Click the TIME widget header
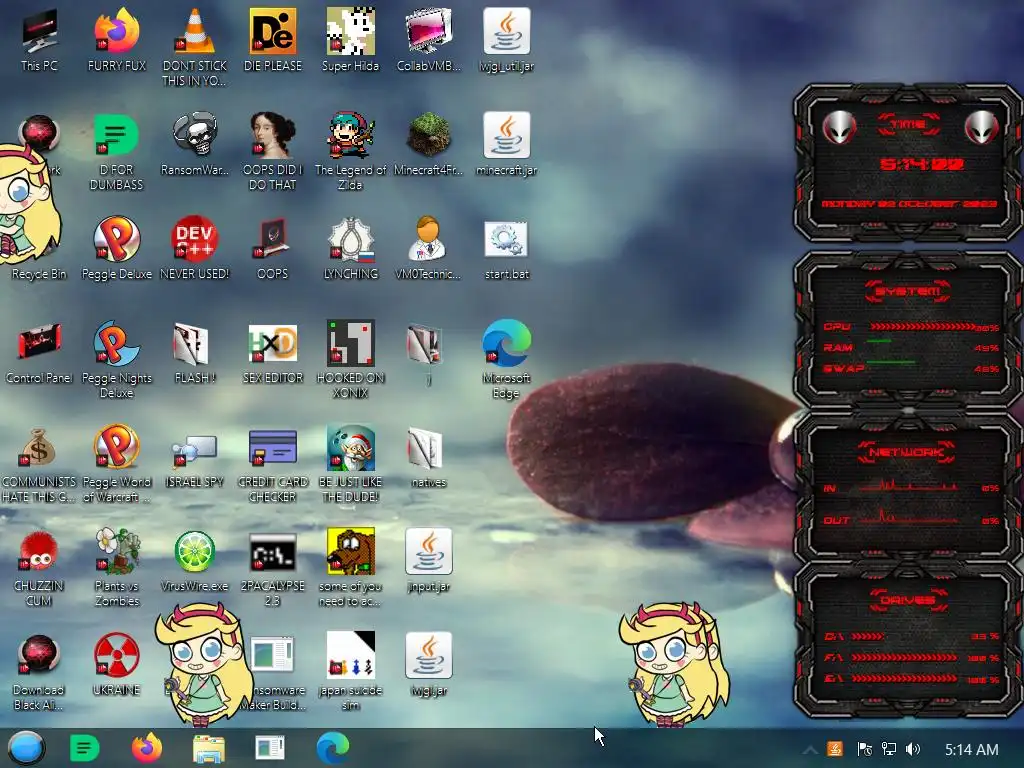Image resolution: width=1024 pixels, height=768 pixels. [908, 124]
